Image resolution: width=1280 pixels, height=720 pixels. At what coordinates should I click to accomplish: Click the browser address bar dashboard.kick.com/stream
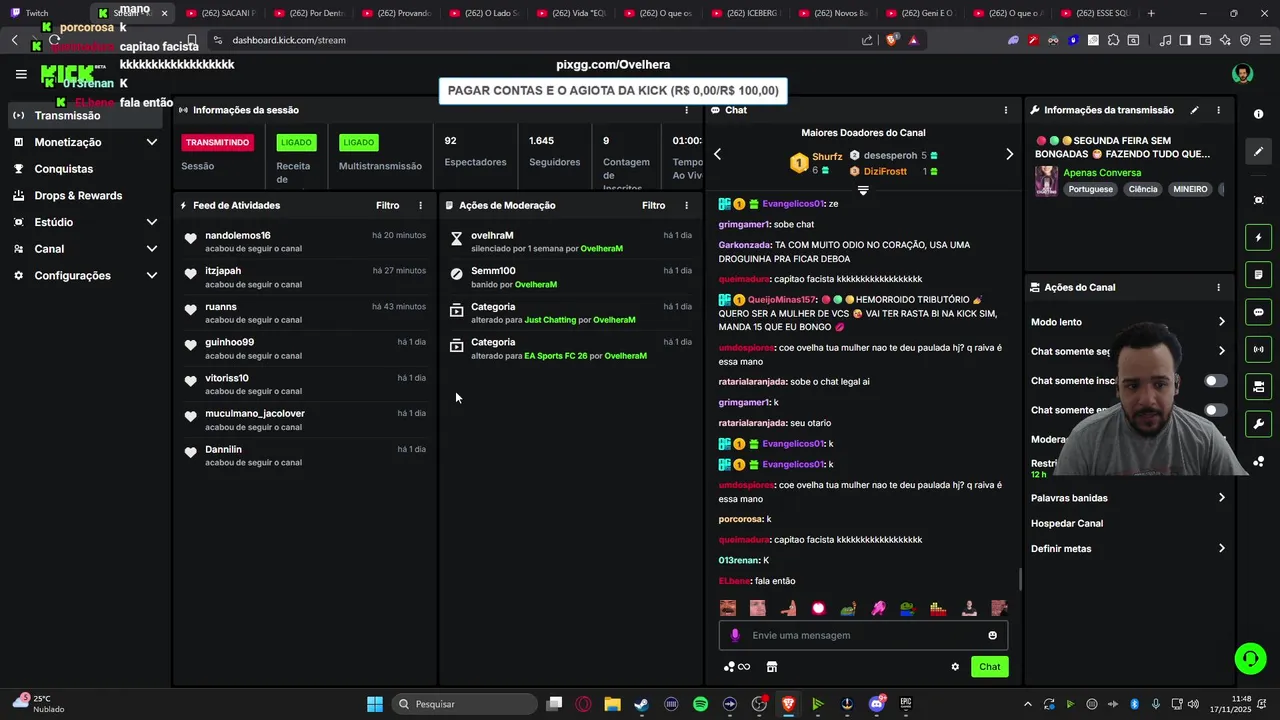click(289, 40)
